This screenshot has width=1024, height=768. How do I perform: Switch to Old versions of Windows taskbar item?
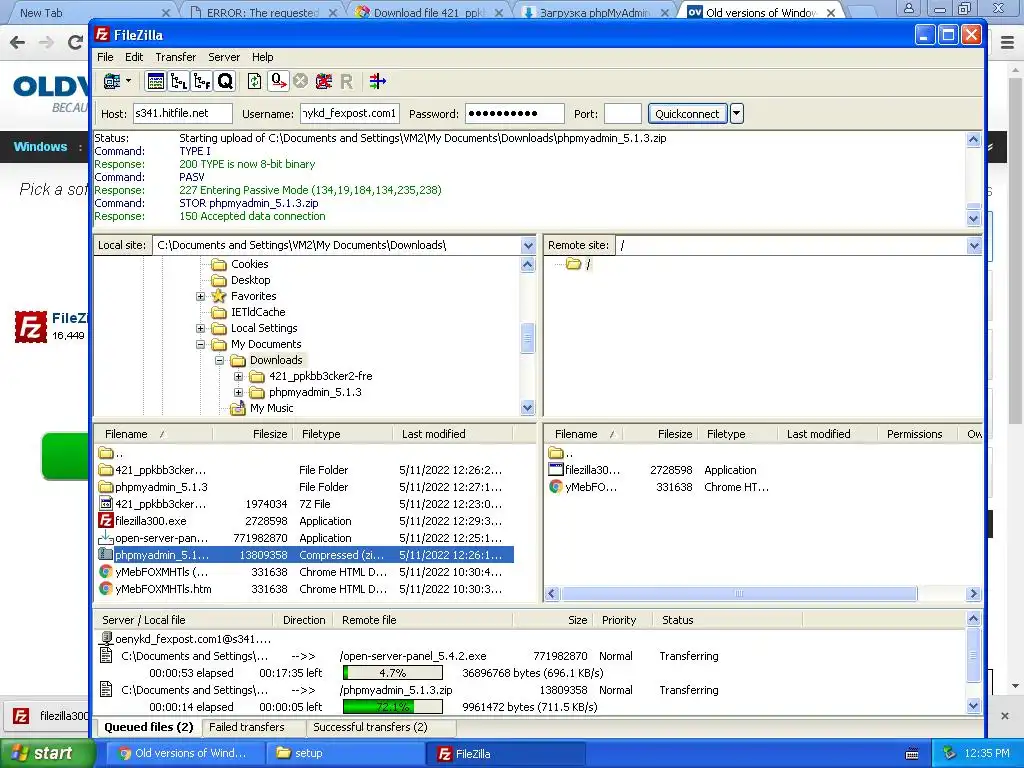[x=183, y=753]
